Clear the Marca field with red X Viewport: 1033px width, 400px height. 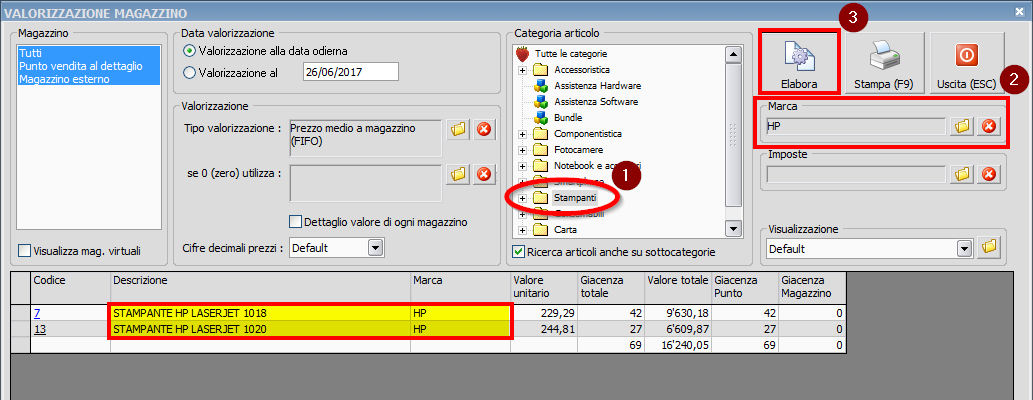click(988, 126)
